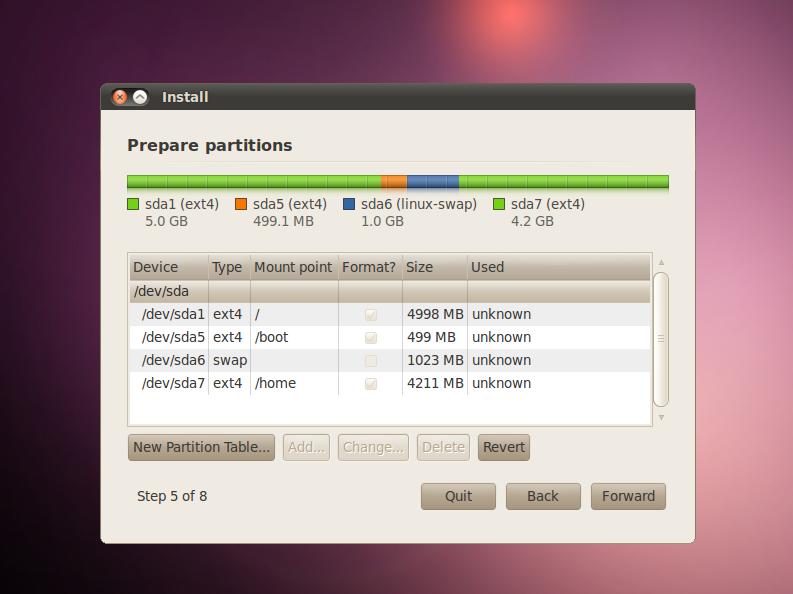Click the partition list scrollbar handle
This screenshot has height=594, width=793.
[661, 339]
